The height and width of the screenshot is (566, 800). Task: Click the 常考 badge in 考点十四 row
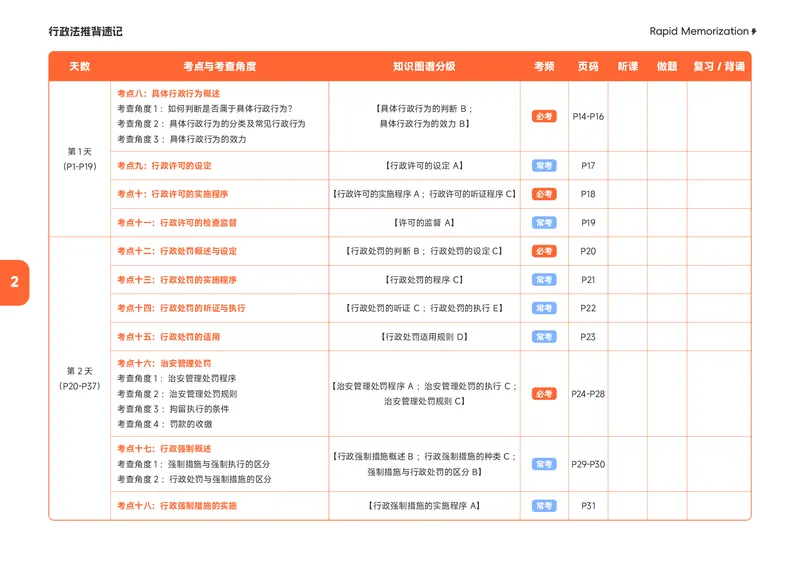pyautogui.click(x=544, y=308)
